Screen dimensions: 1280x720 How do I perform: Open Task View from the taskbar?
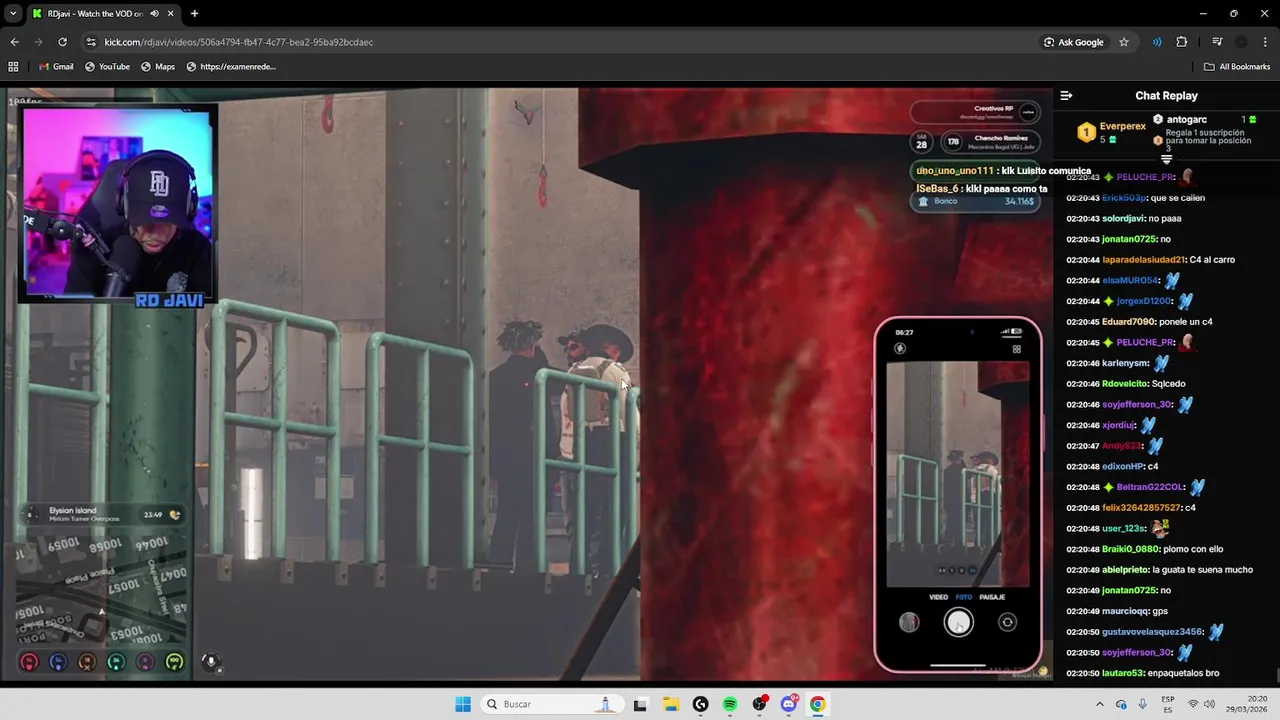pos(641,704)
